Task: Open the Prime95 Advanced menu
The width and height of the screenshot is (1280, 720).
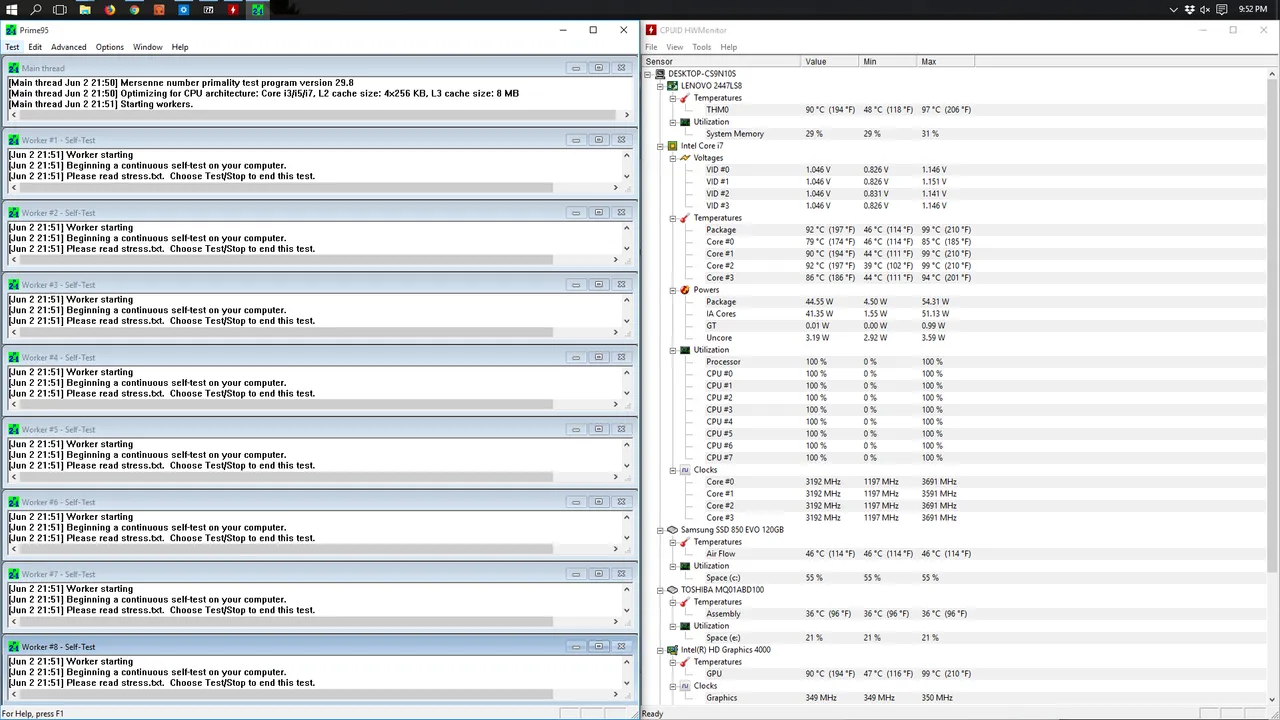Action: point(69,47)
